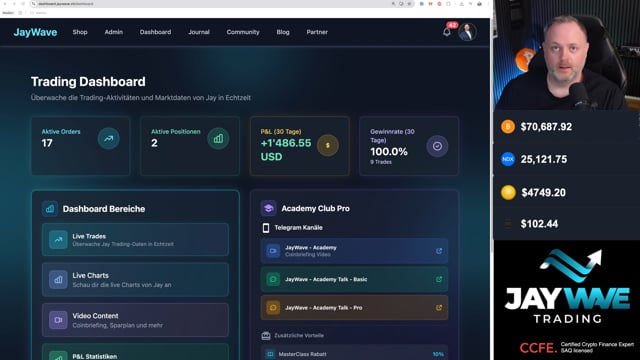Open the Live Trades section
The width and height of the screenshot is (640, 360).
[x=135, y=240]
